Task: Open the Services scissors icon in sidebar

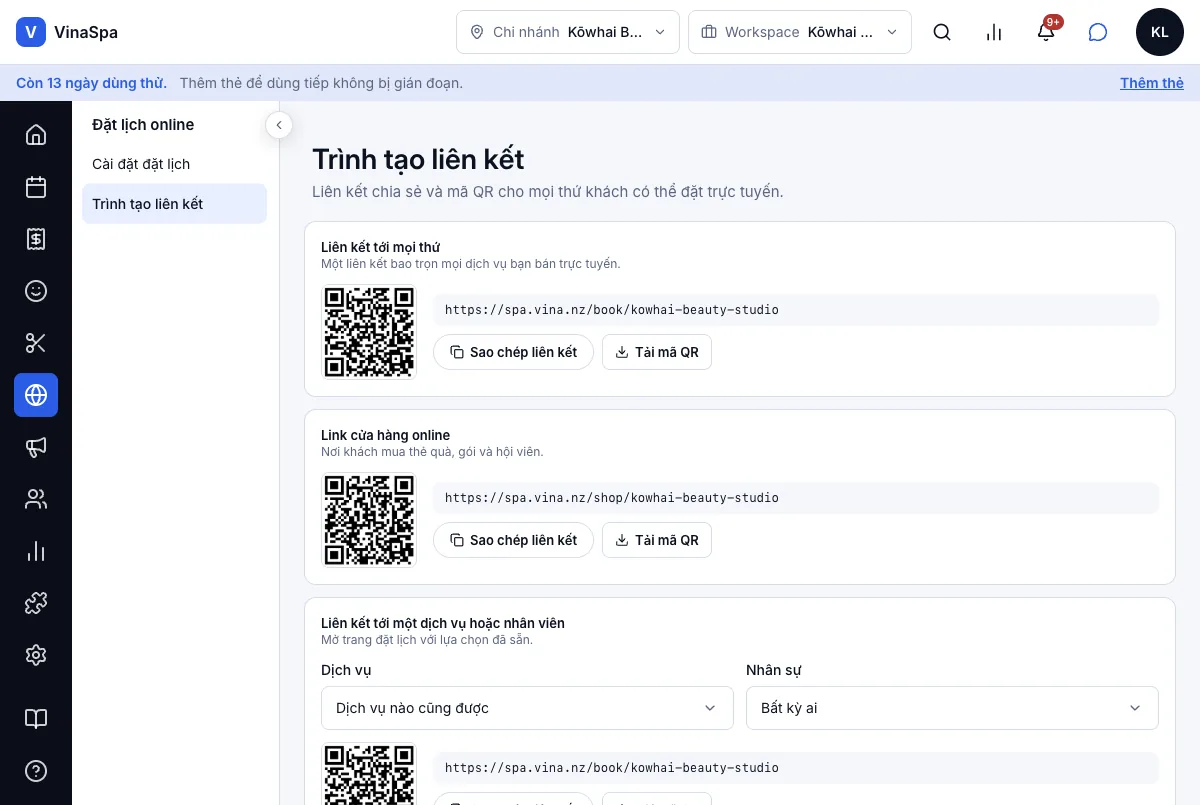Action: tap(36, 342)
